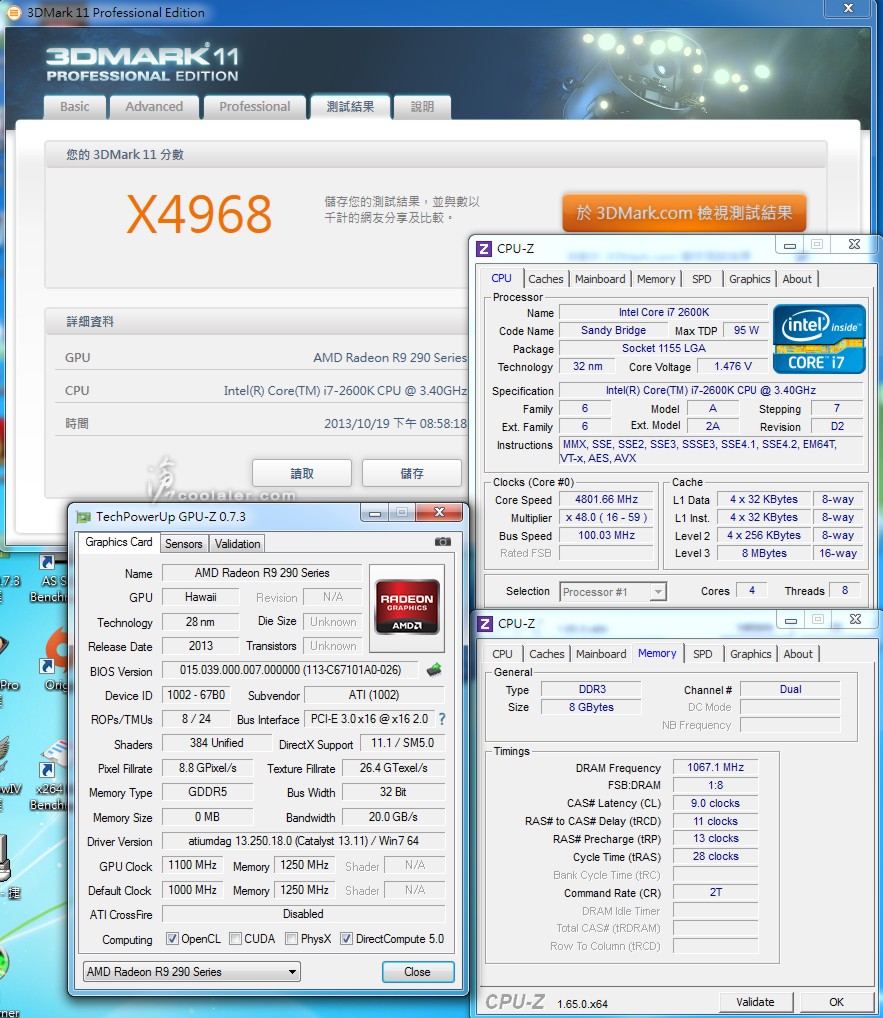Click the Radeon Graphics AMD logo in GPU-Z
Image resolution: width=883 pixels, height=1018 pixels.
pyautogui.click(x=407, y=608)
